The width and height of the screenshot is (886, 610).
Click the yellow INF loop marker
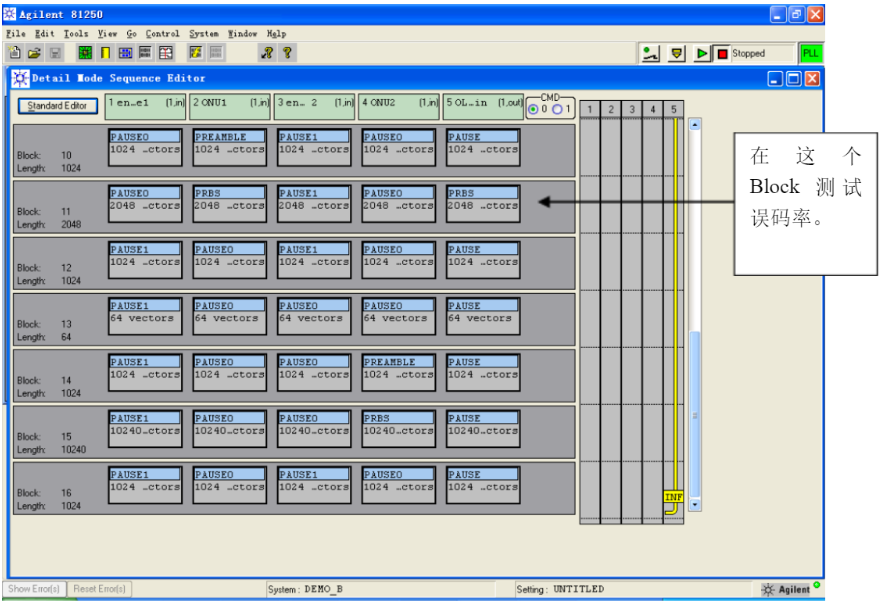point(673,497)
